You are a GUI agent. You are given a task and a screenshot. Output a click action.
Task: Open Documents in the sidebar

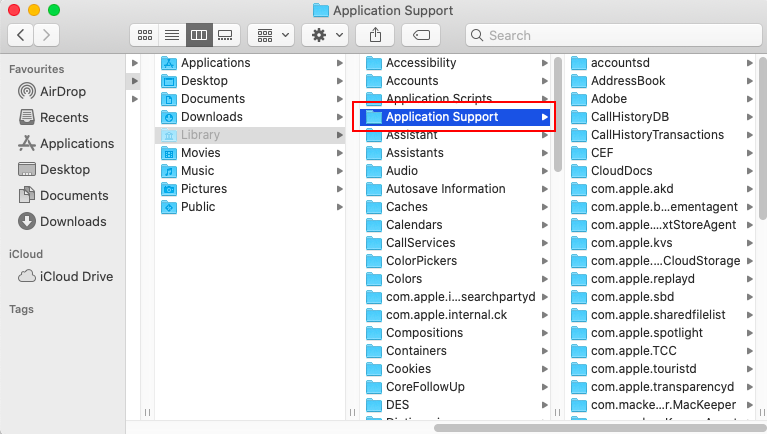(x=63, y=195)
